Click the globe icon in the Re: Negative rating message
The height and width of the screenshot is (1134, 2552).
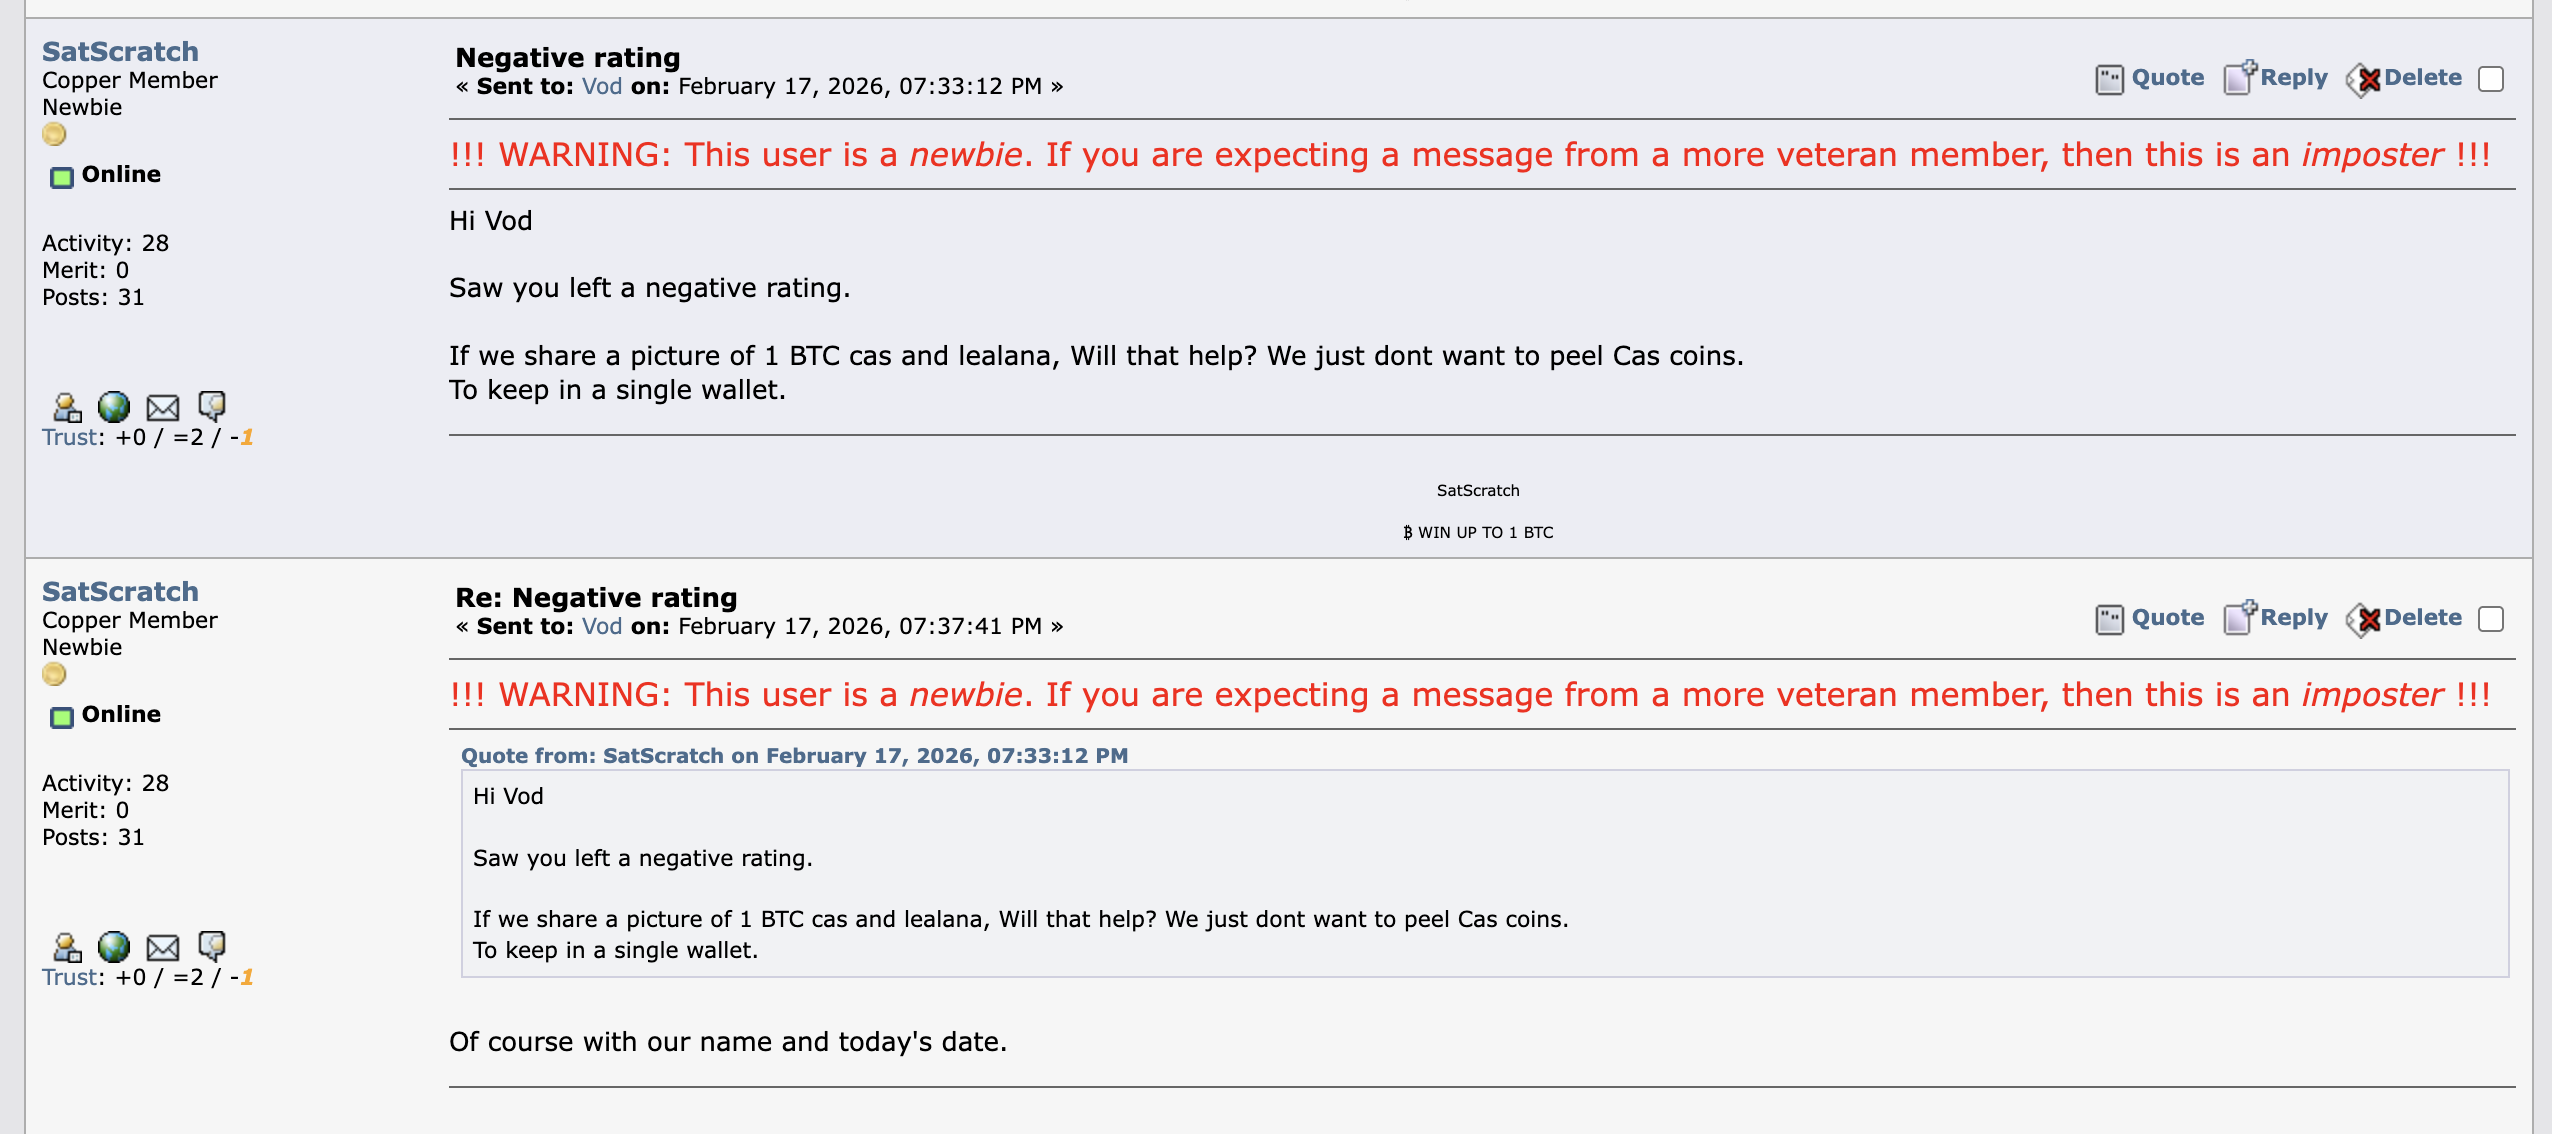pos(114,947)
